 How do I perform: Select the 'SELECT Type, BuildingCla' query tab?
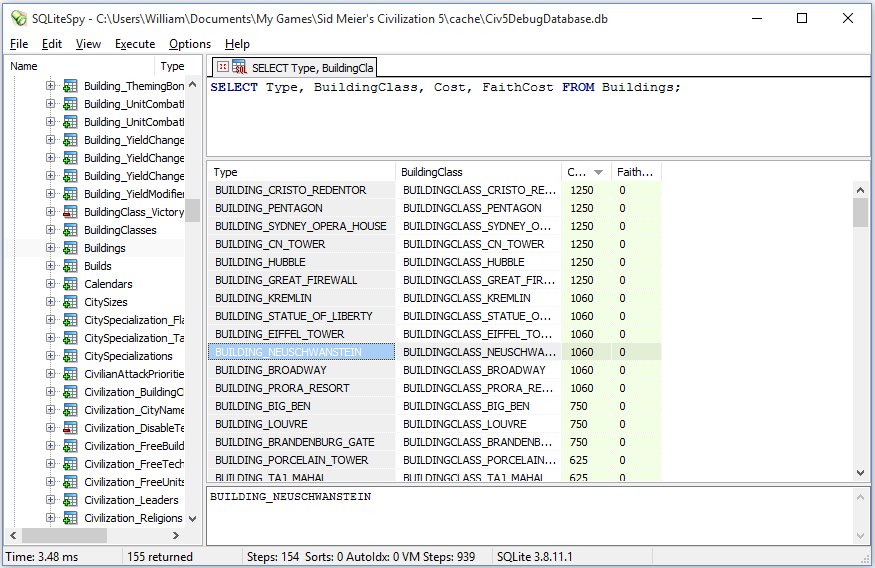[295, 68]
